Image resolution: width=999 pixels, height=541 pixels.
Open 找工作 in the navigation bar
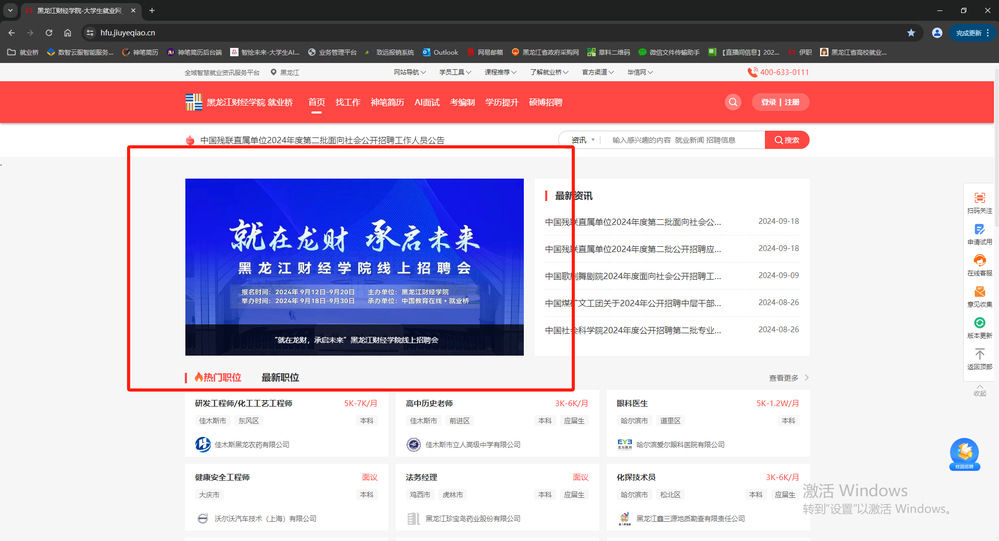point(348,102)
